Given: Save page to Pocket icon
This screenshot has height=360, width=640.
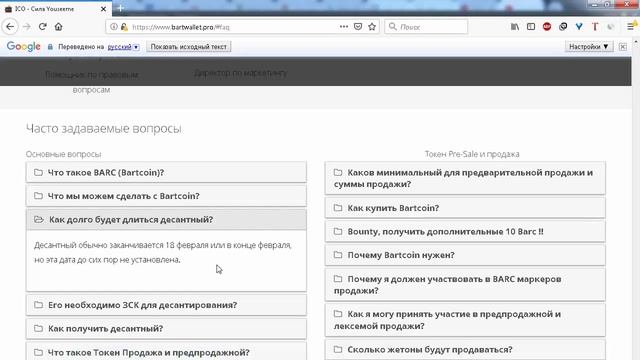Looking at the screenshot, I should tap(358, 27).
